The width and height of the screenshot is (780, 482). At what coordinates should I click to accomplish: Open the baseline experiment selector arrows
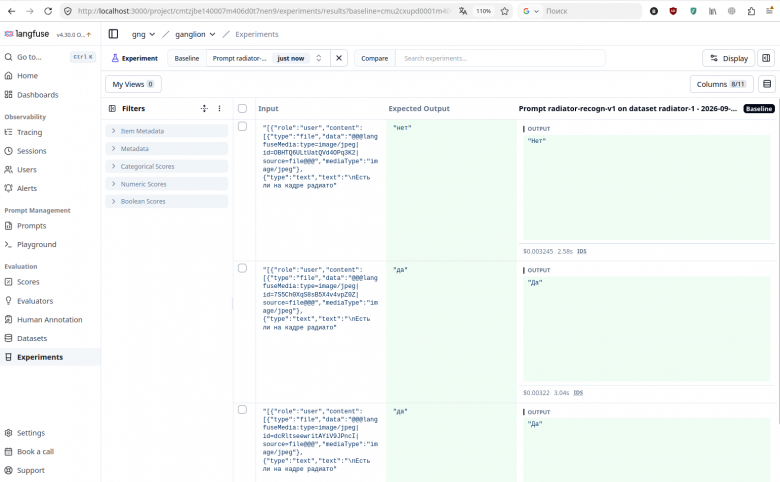(x=319, y=58)
